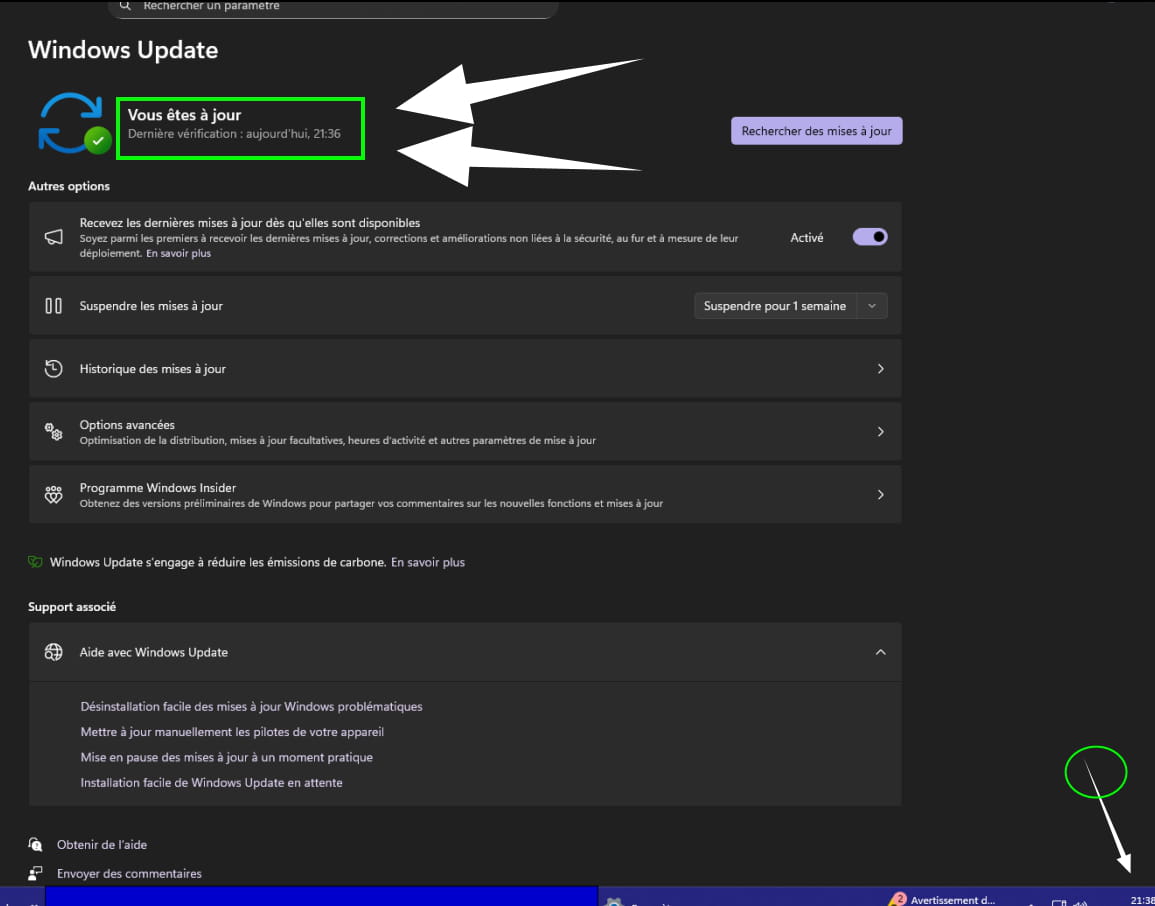This screenshot has width=1155, height=906.
Task: Open En savoir plus link about carbon emissions
Action: (428, 562)
